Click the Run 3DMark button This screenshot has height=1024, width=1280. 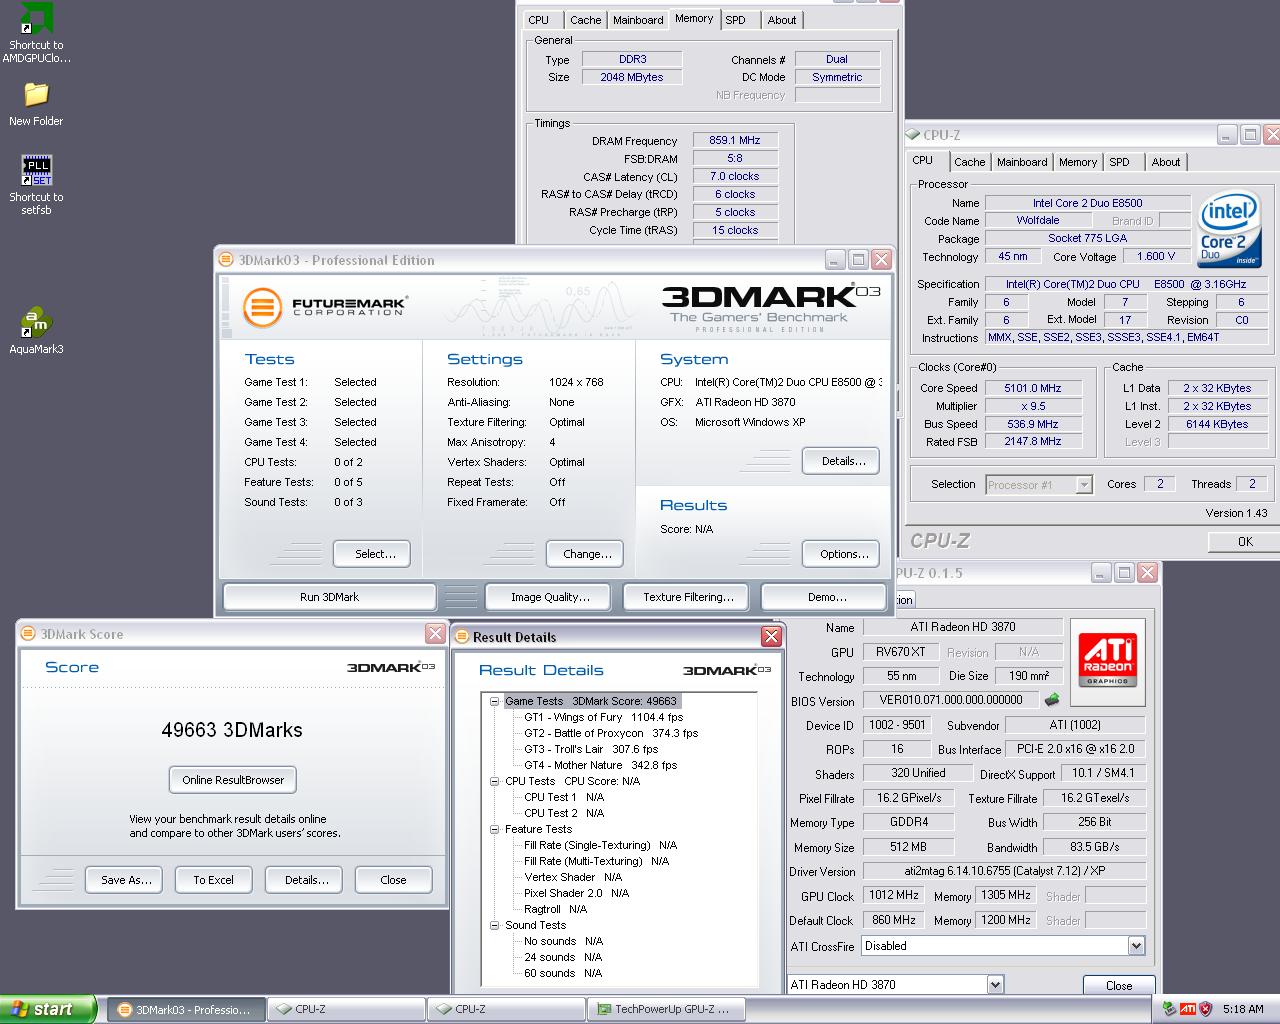pyautogui.click(x=329, y=597)
